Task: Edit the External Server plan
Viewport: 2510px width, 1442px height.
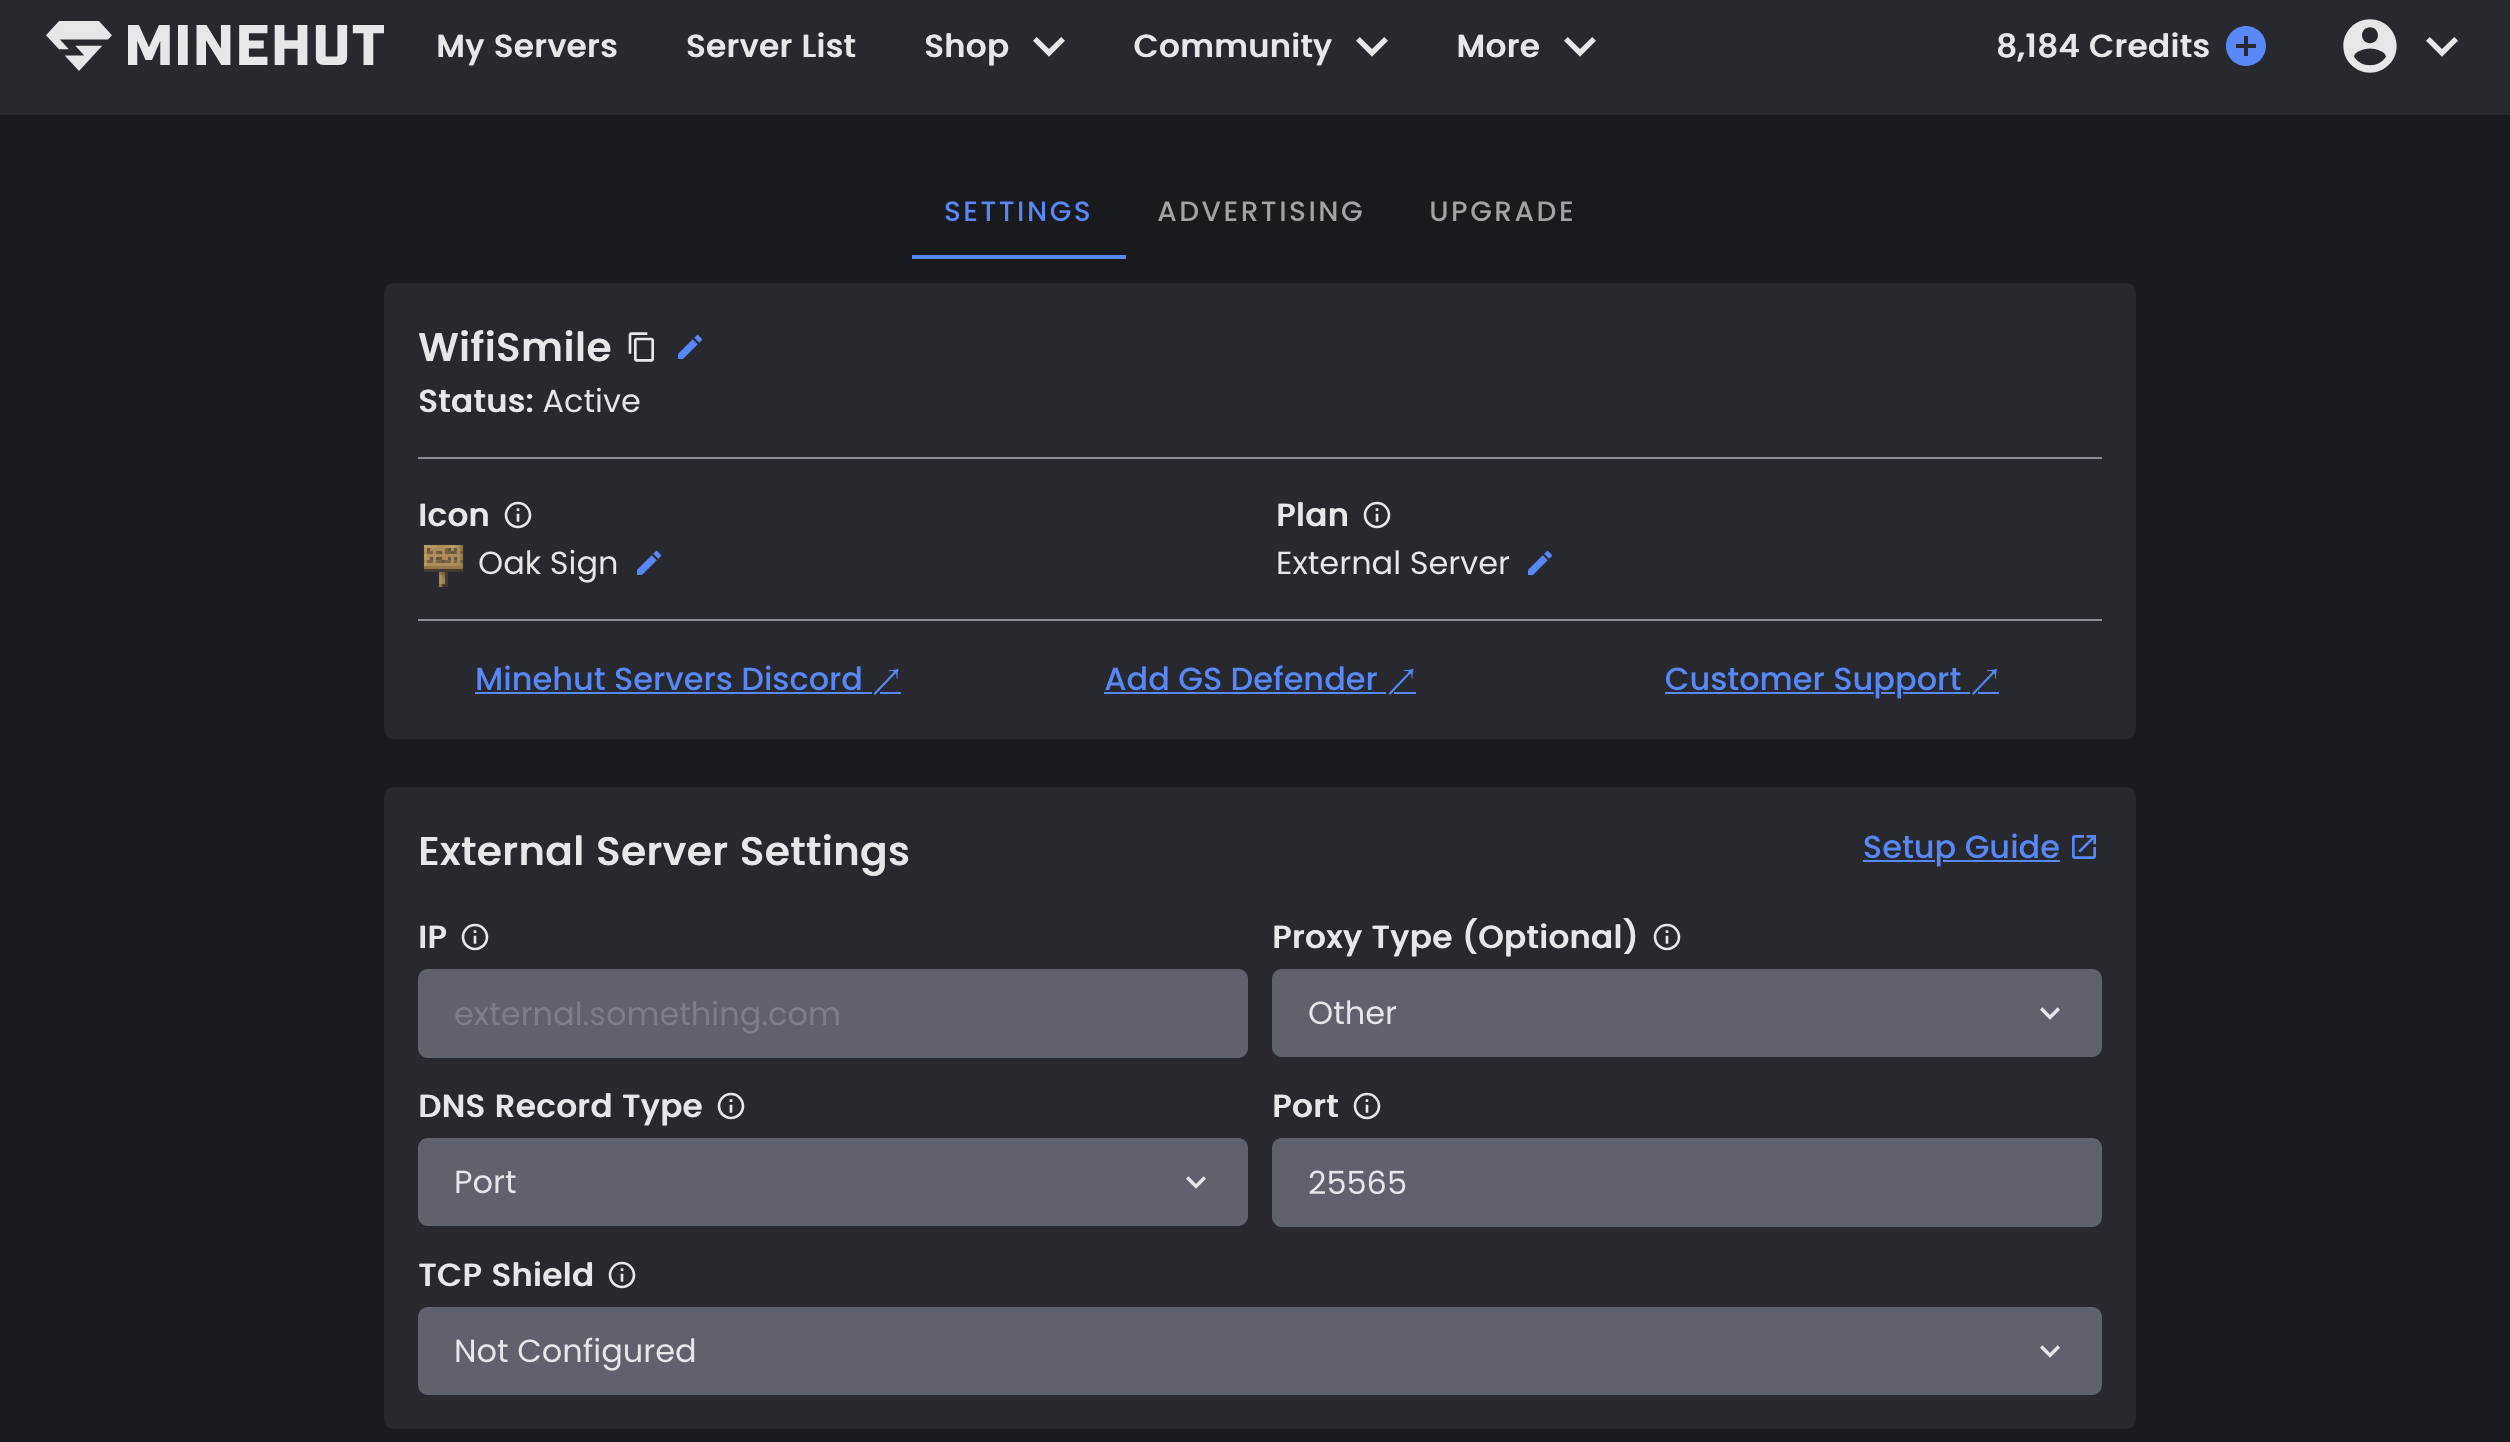Action: pyautogui.click(x=1539, y=563)
